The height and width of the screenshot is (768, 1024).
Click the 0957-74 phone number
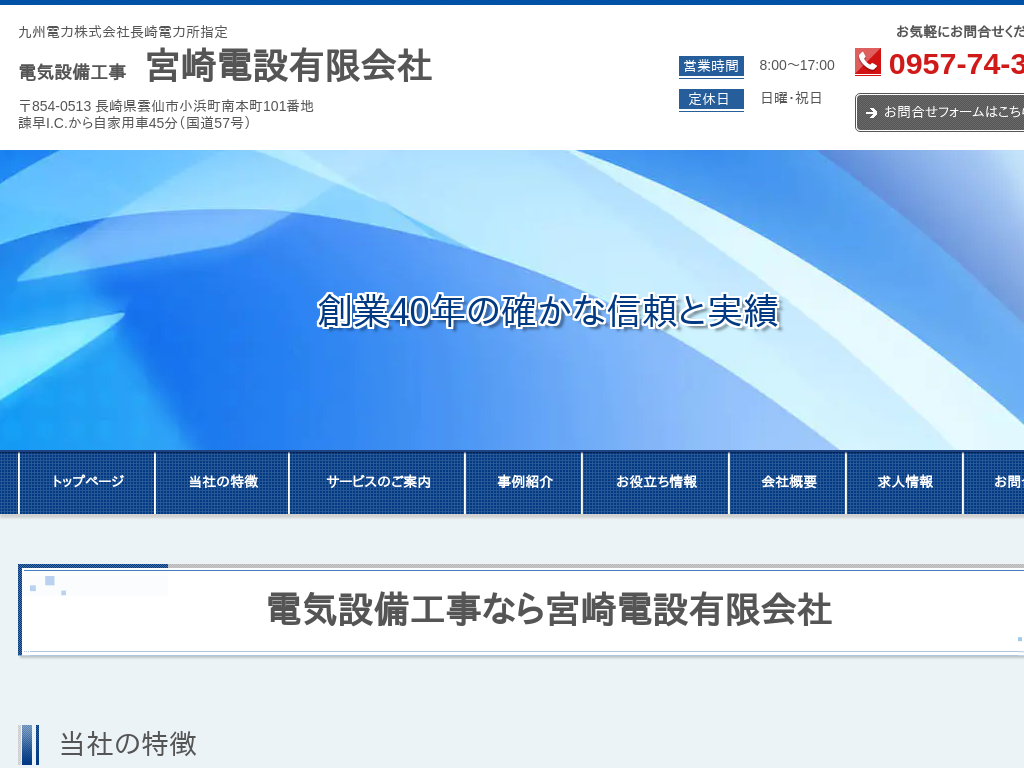[955, 64]
